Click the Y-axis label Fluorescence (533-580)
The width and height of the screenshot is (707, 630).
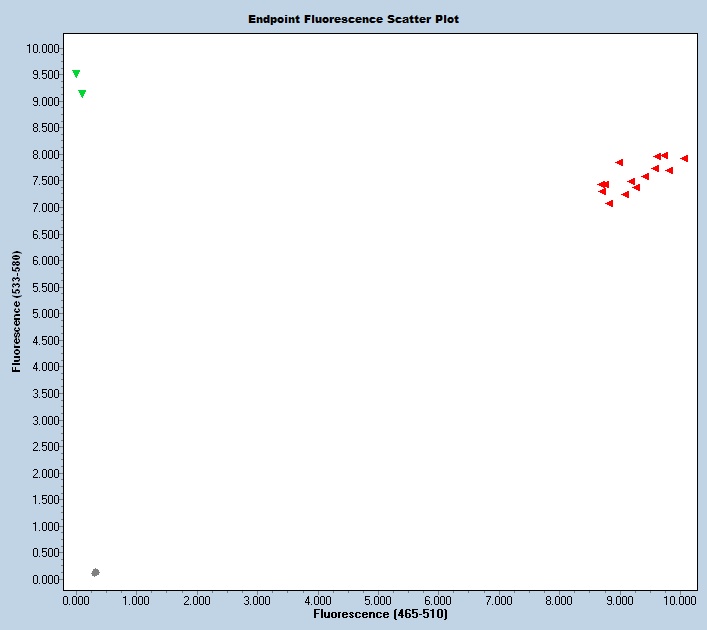point(17,312)
